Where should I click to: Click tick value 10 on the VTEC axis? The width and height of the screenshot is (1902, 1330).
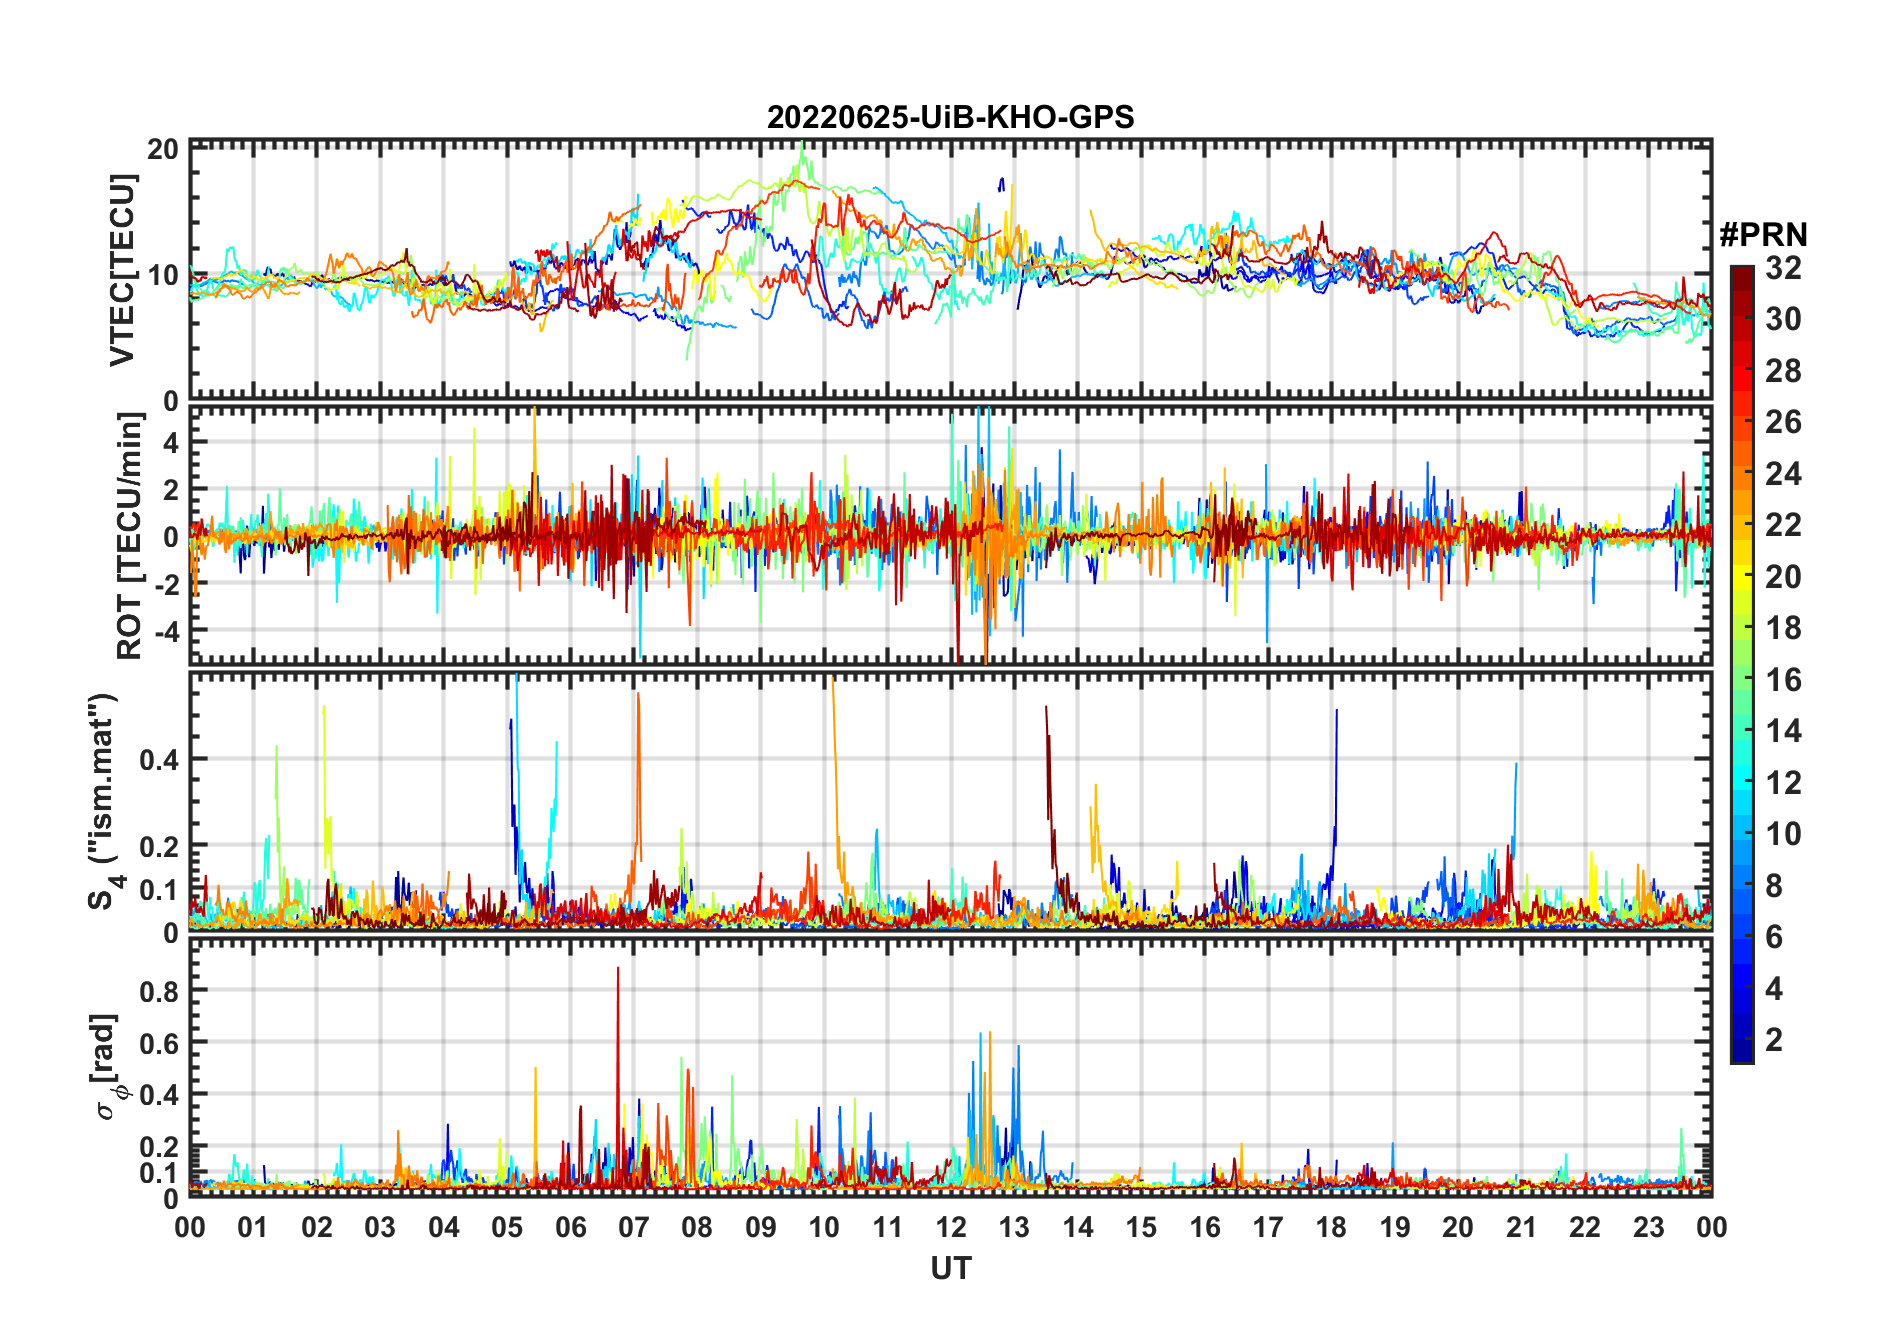click(163, 275)
